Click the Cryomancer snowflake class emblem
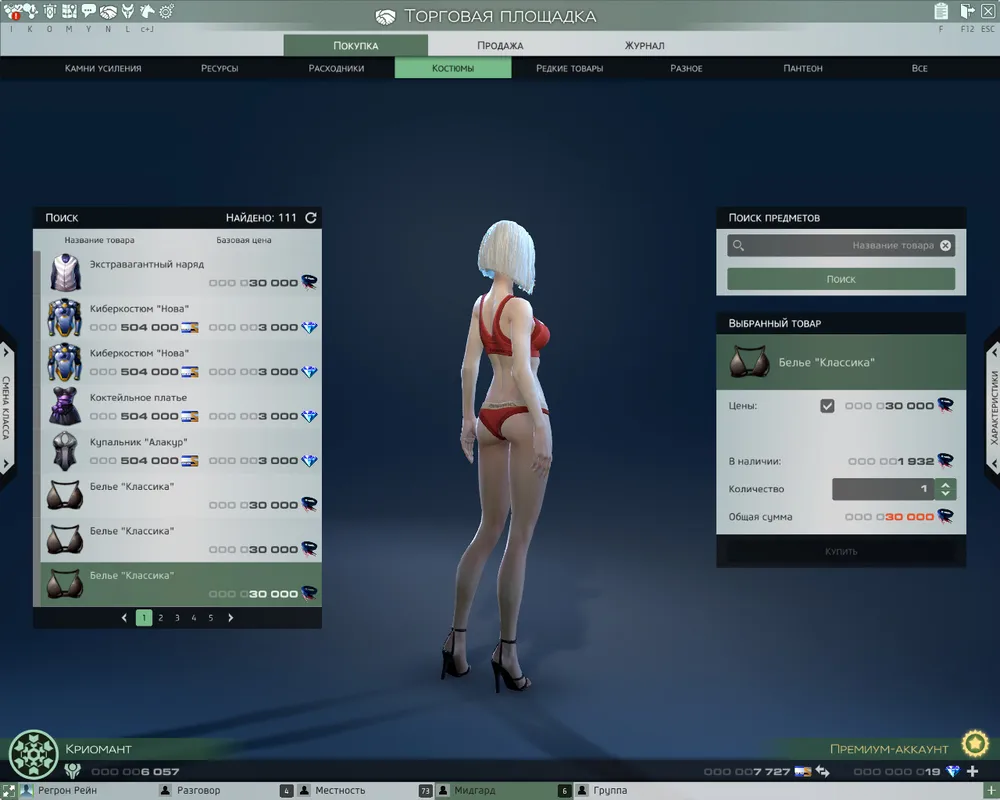Viewport: 1000px width, 800px height. pyautogui.click(x=33, y=754)
